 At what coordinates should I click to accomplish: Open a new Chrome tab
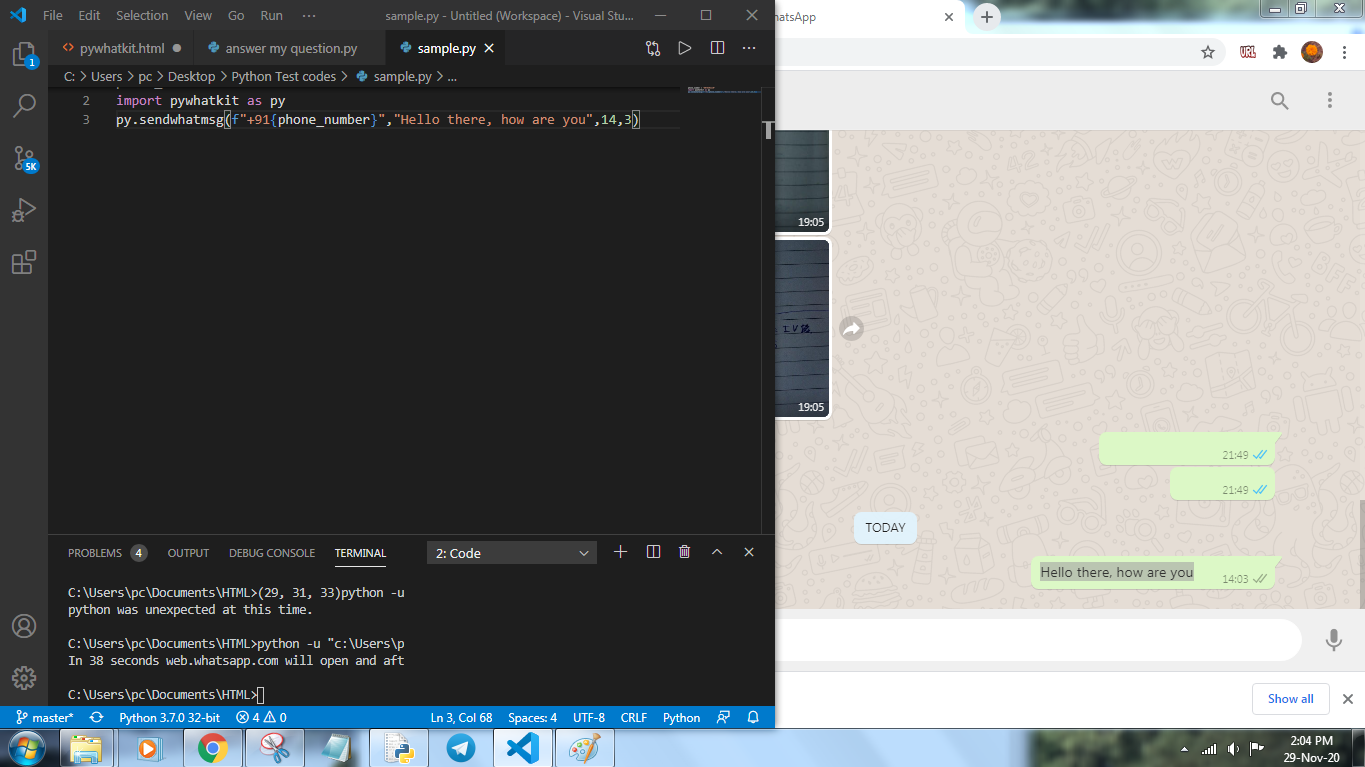tap(987, 16)
